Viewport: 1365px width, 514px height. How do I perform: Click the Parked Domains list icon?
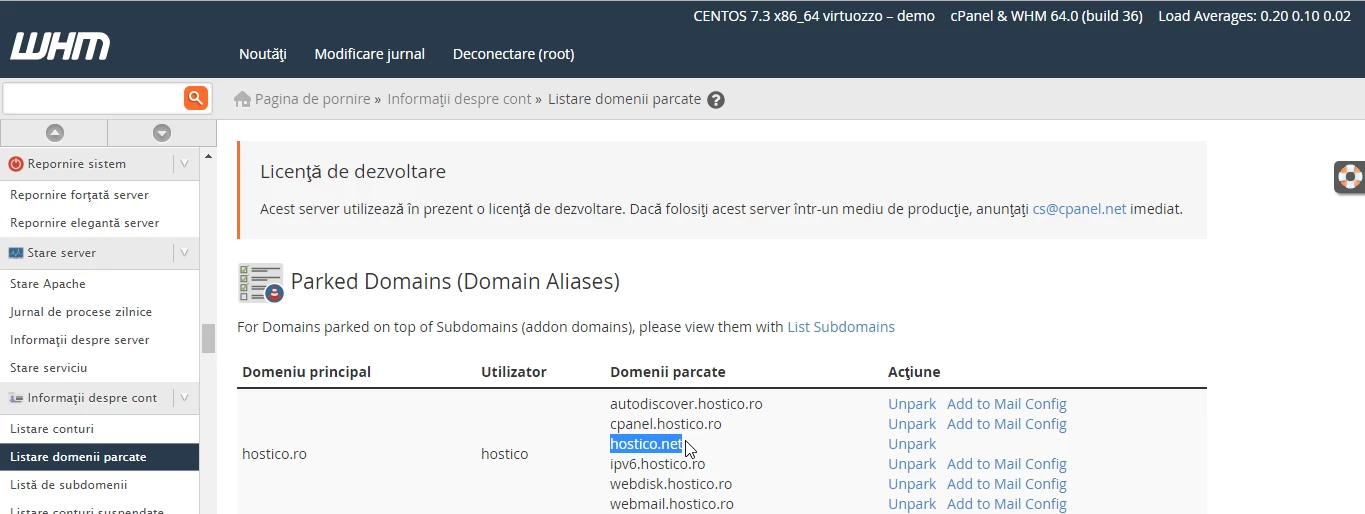pyautogui.click(x=260, y=283)
